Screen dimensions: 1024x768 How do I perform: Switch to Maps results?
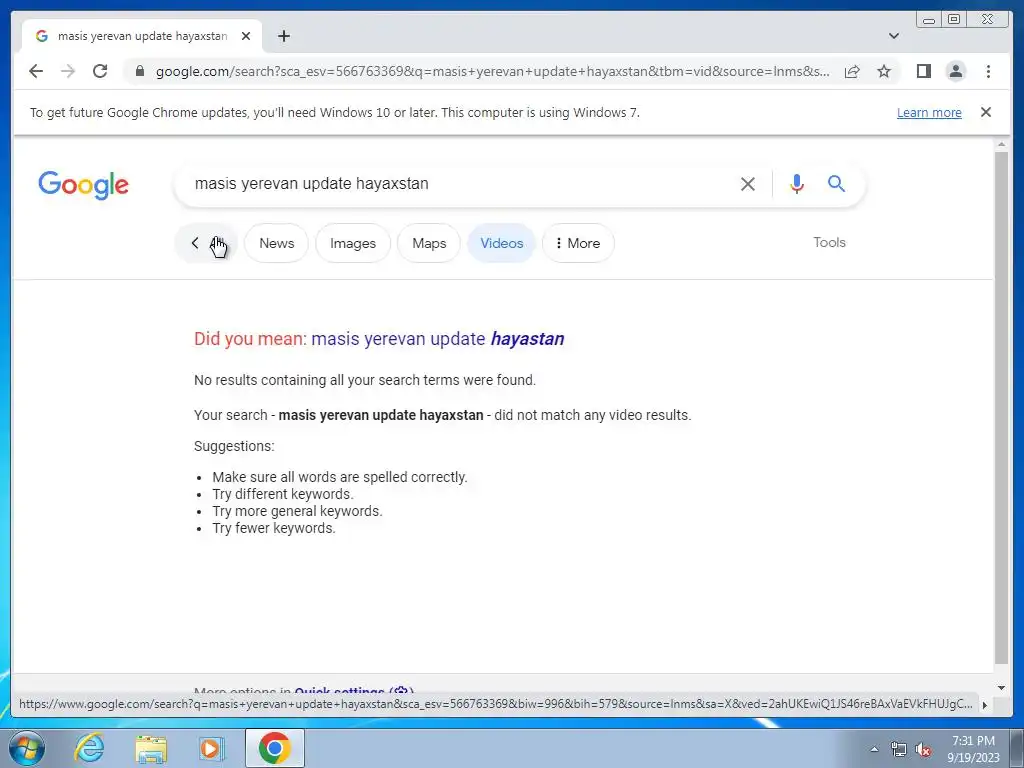[429, 243]
